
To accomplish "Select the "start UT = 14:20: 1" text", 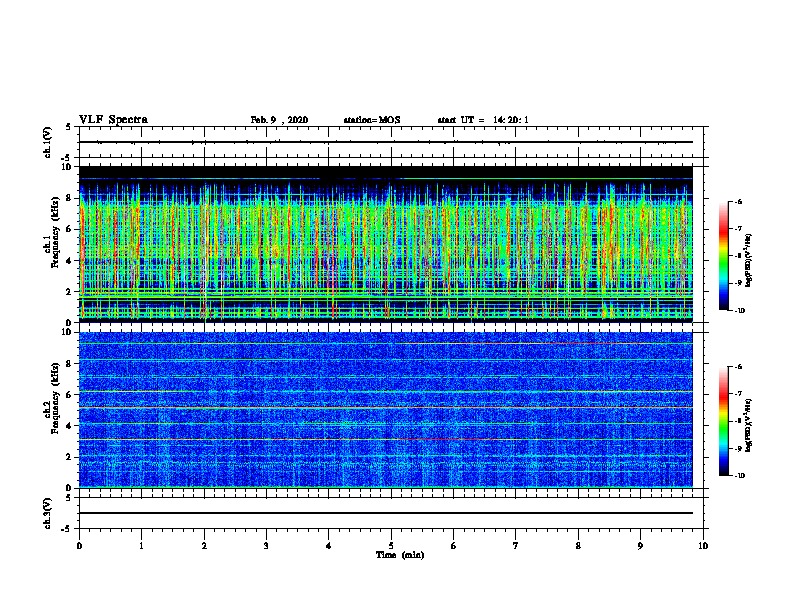I will tap(483, 120).
